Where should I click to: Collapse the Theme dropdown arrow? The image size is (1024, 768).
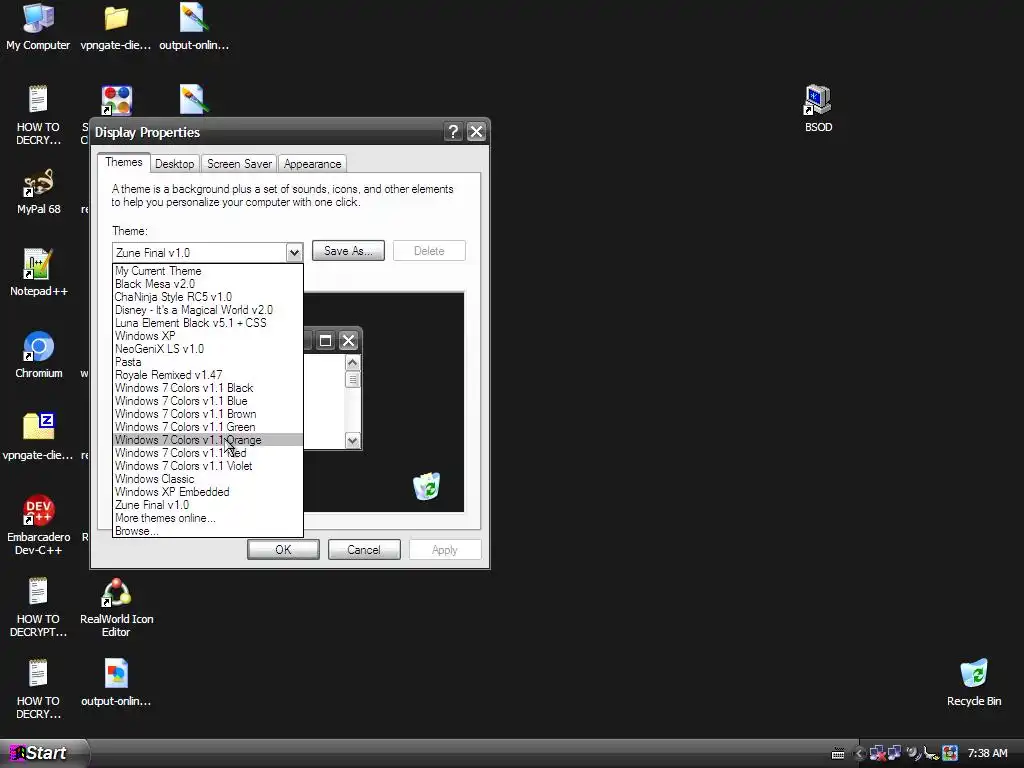coord(294,253)
